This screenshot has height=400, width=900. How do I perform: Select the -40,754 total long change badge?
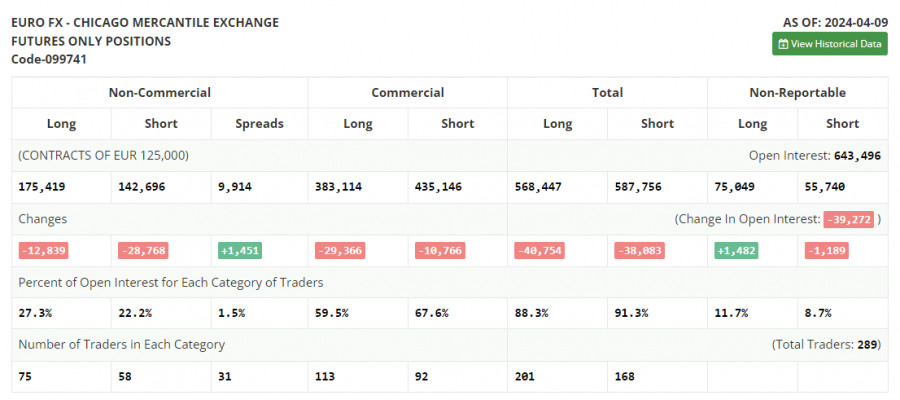(x=541, y=251)
